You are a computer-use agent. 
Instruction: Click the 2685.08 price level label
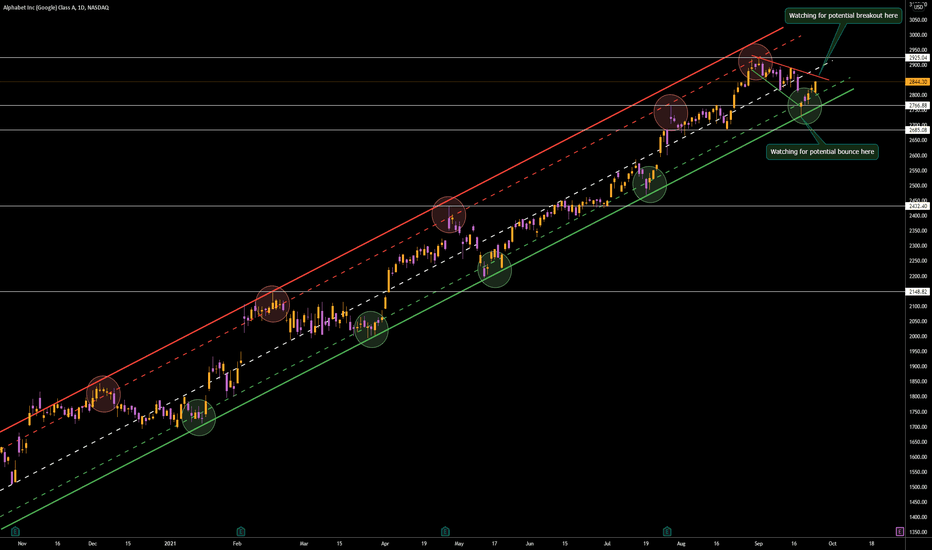point(918,130)
